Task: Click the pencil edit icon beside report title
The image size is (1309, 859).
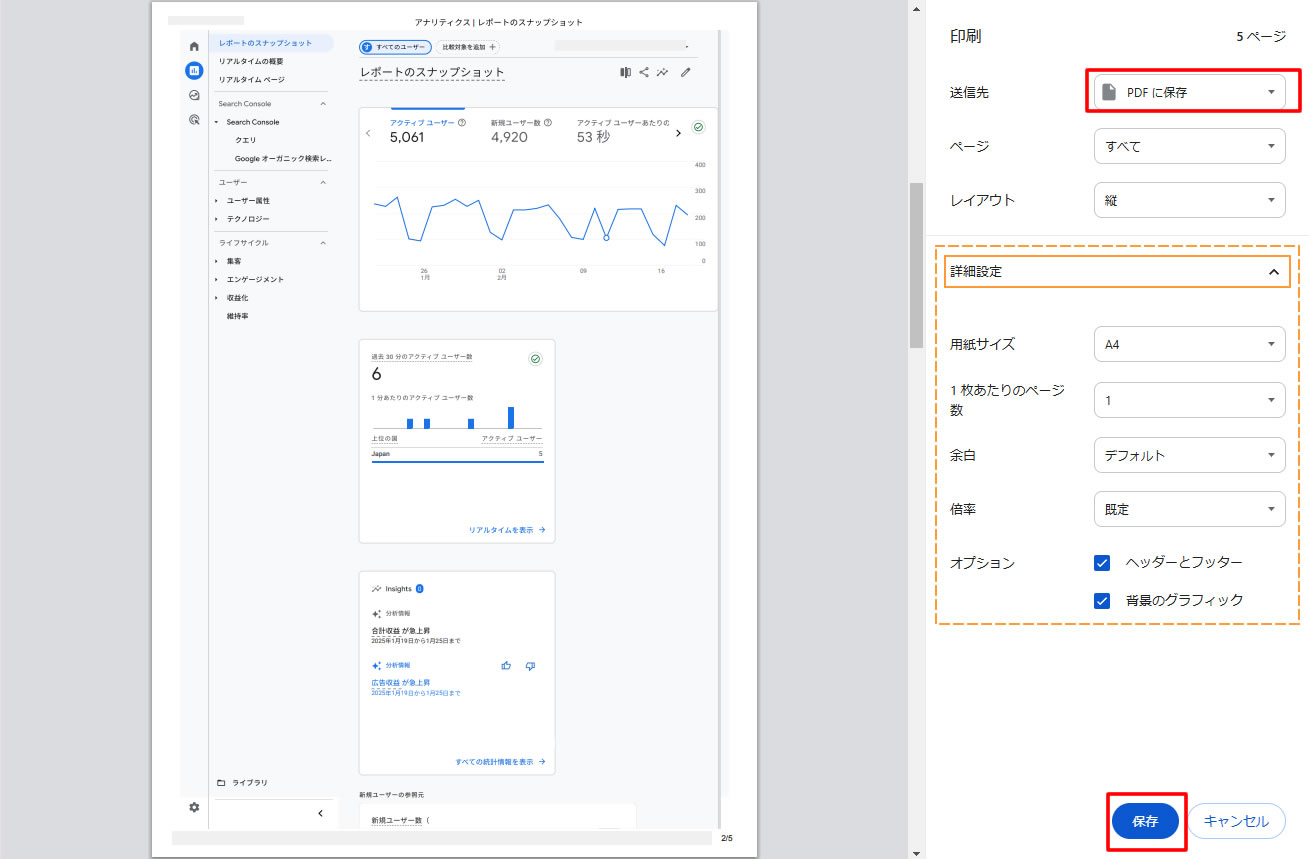Action: coord(686,72)
